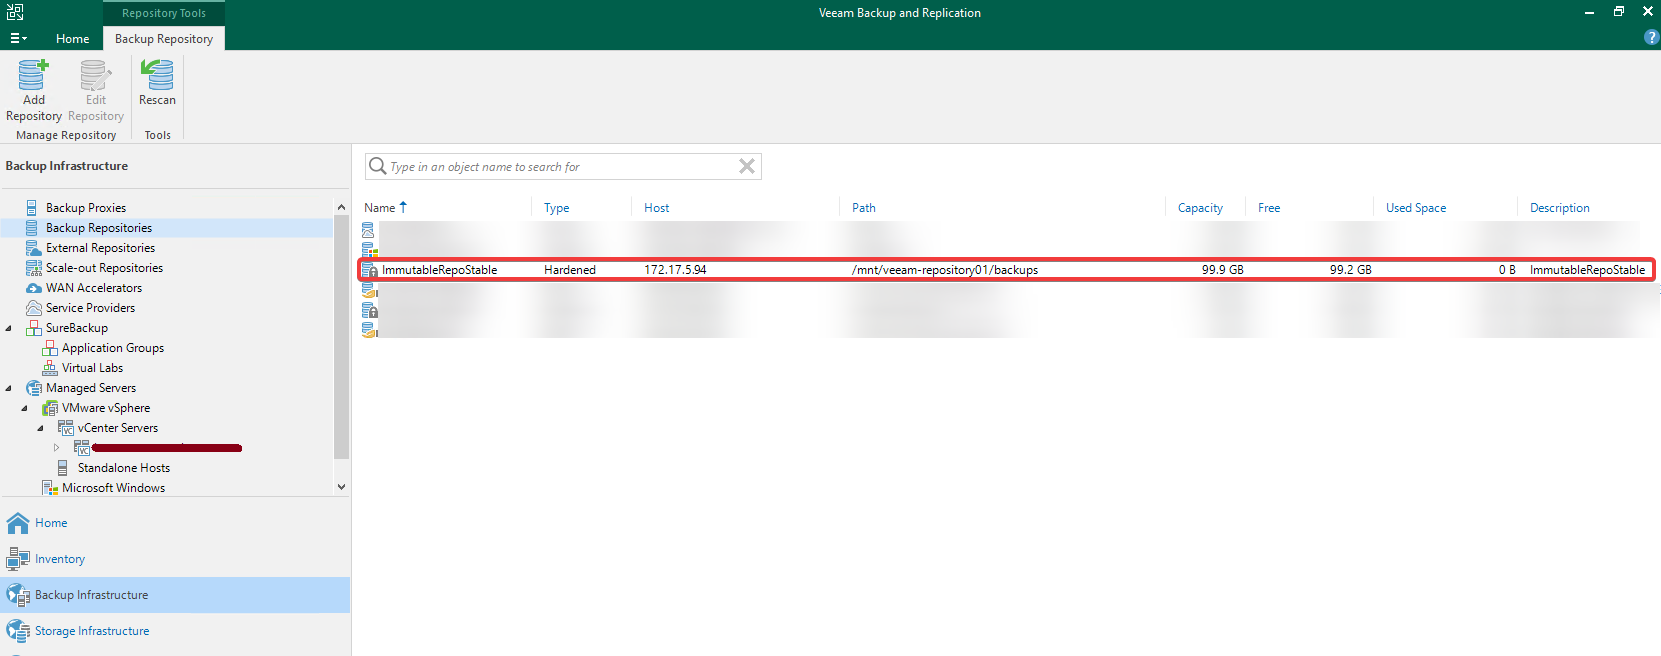The image size is (1661, 656).
Task: Click the Service Providers icon
Action: pyautogui.click(x=34, y=308)
